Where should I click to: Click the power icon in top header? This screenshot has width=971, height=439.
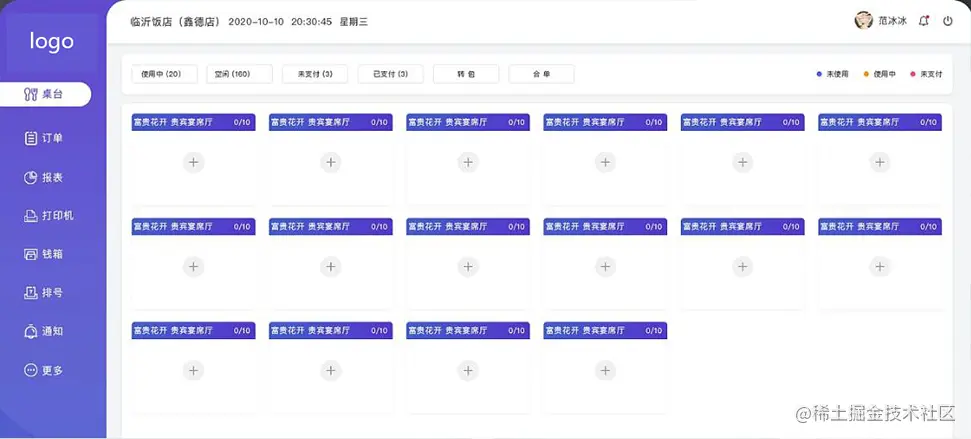tap(948, 20)
